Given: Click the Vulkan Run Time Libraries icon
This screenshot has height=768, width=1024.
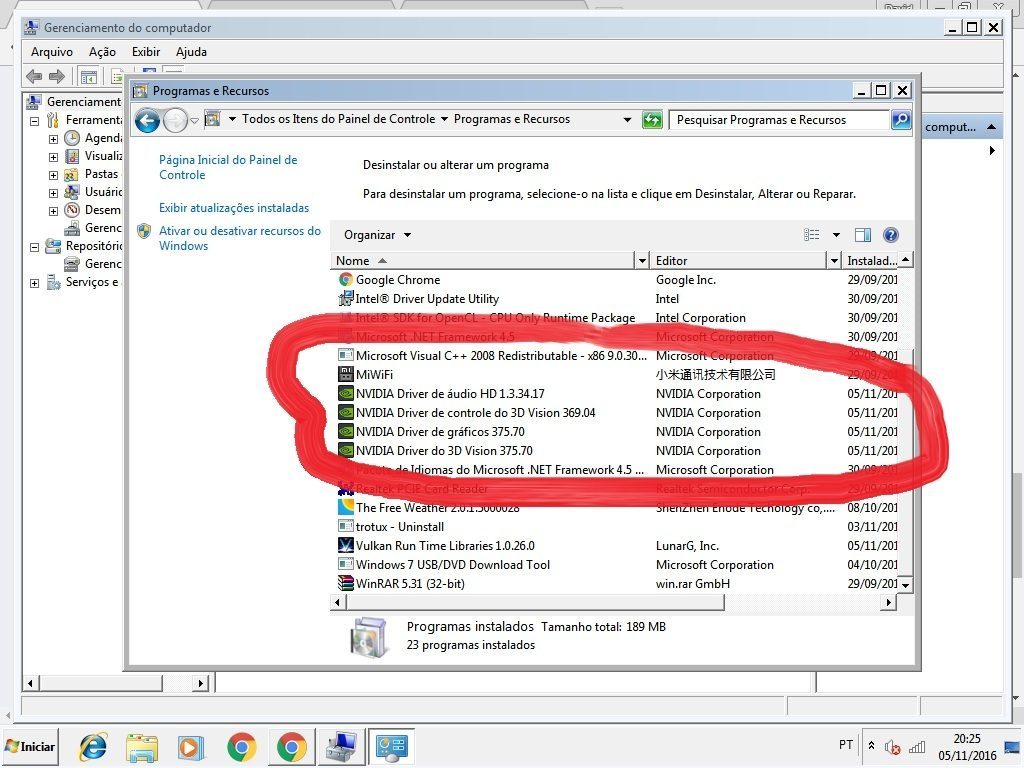Looking at the screenshot, I should pyautogui.click(x=345, y=545).
